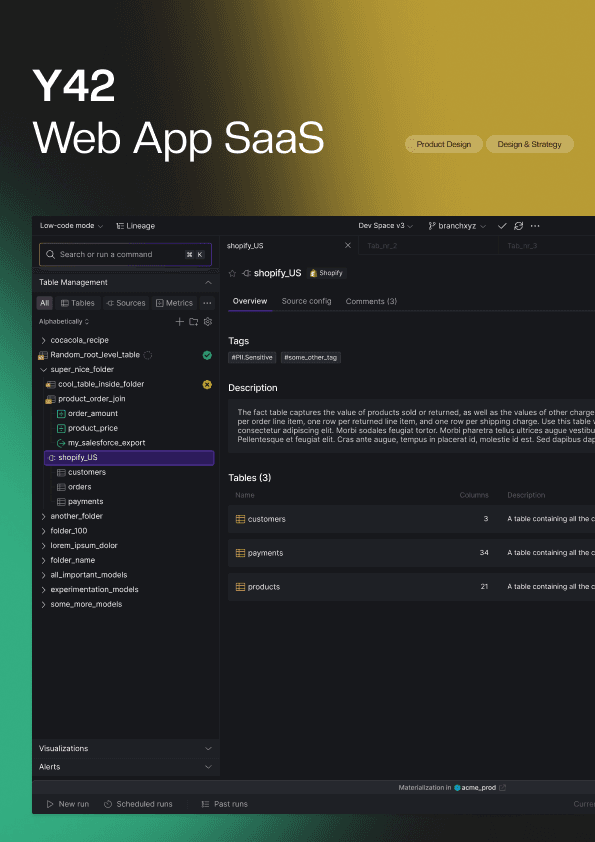Open the branchxyz branch dropdown
This screenshot has width=595, height=842.
pyautogui.click(x=457, y=226)
